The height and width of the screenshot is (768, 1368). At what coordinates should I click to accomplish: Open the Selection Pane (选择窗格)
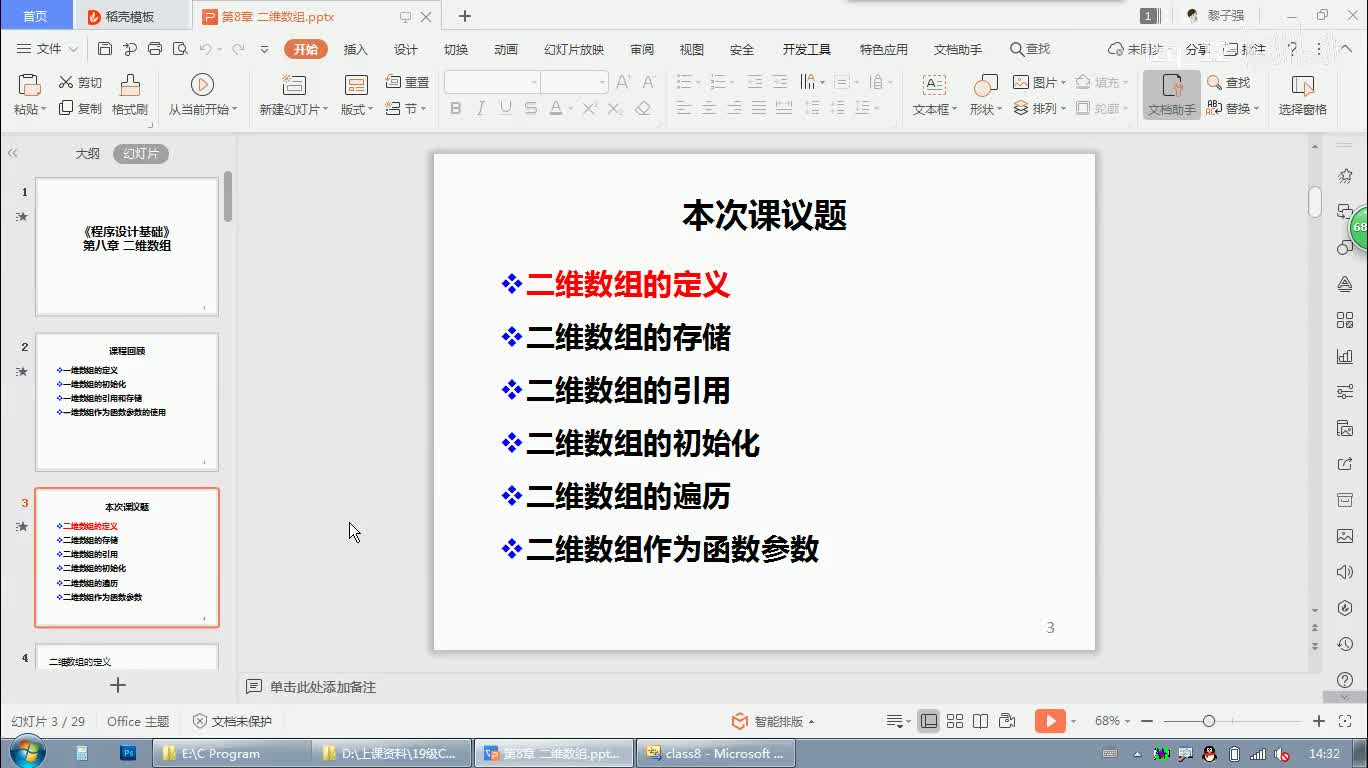[x=1302, y=95]
